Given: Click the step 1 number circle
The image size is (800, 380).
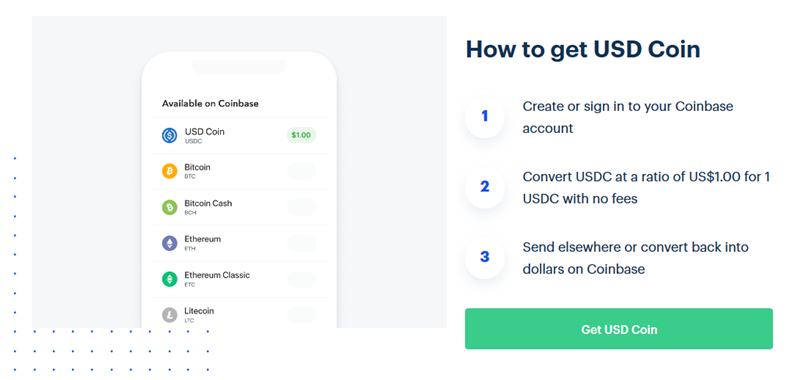Looking at the screenshot, I should point(485,117).
